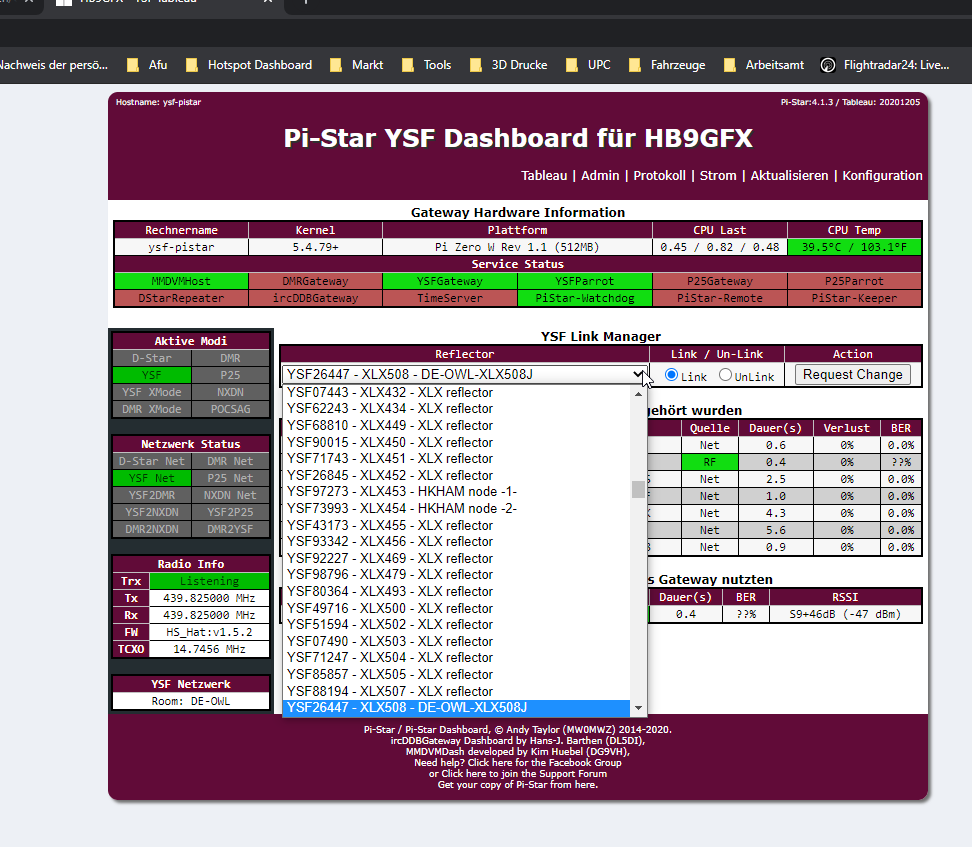Pick XLX454 HKHAM node -2- option

[456, 508]
